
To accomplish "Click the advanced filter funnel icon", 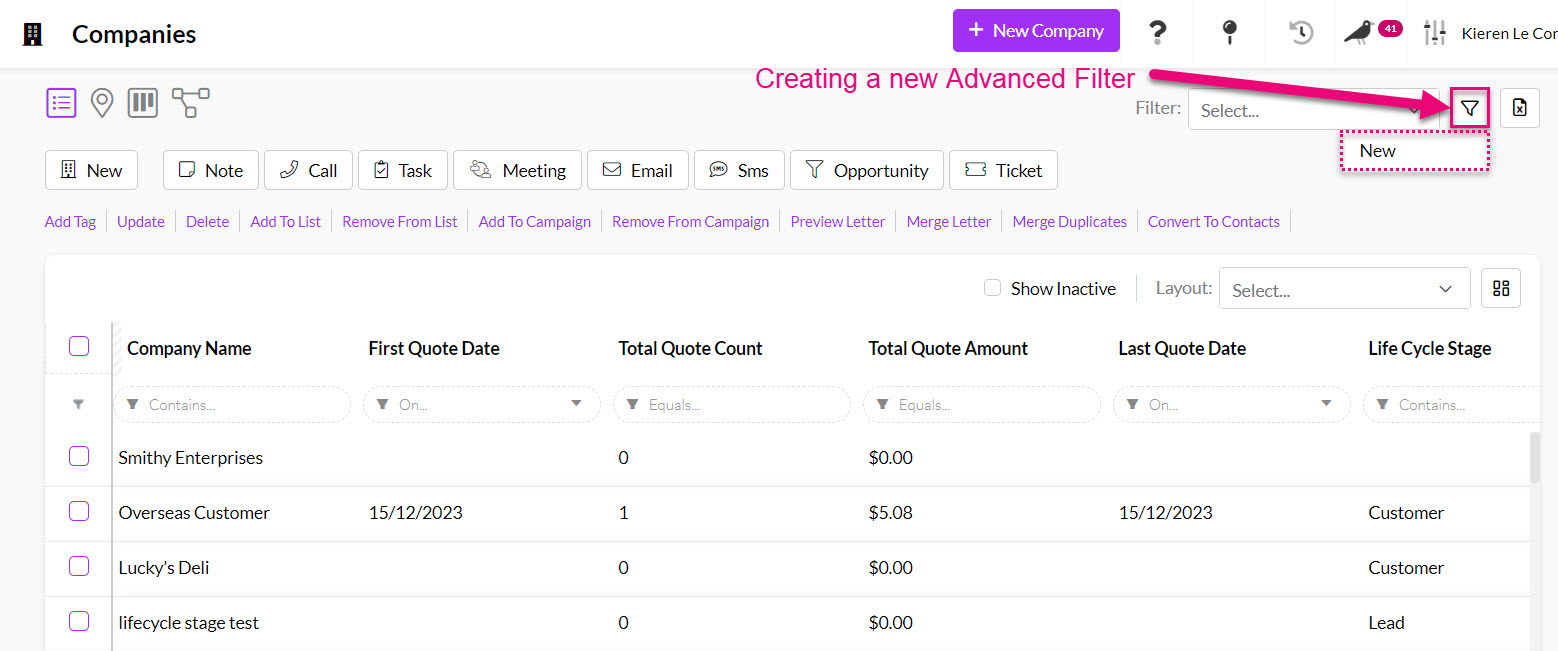I will 1469,108.
